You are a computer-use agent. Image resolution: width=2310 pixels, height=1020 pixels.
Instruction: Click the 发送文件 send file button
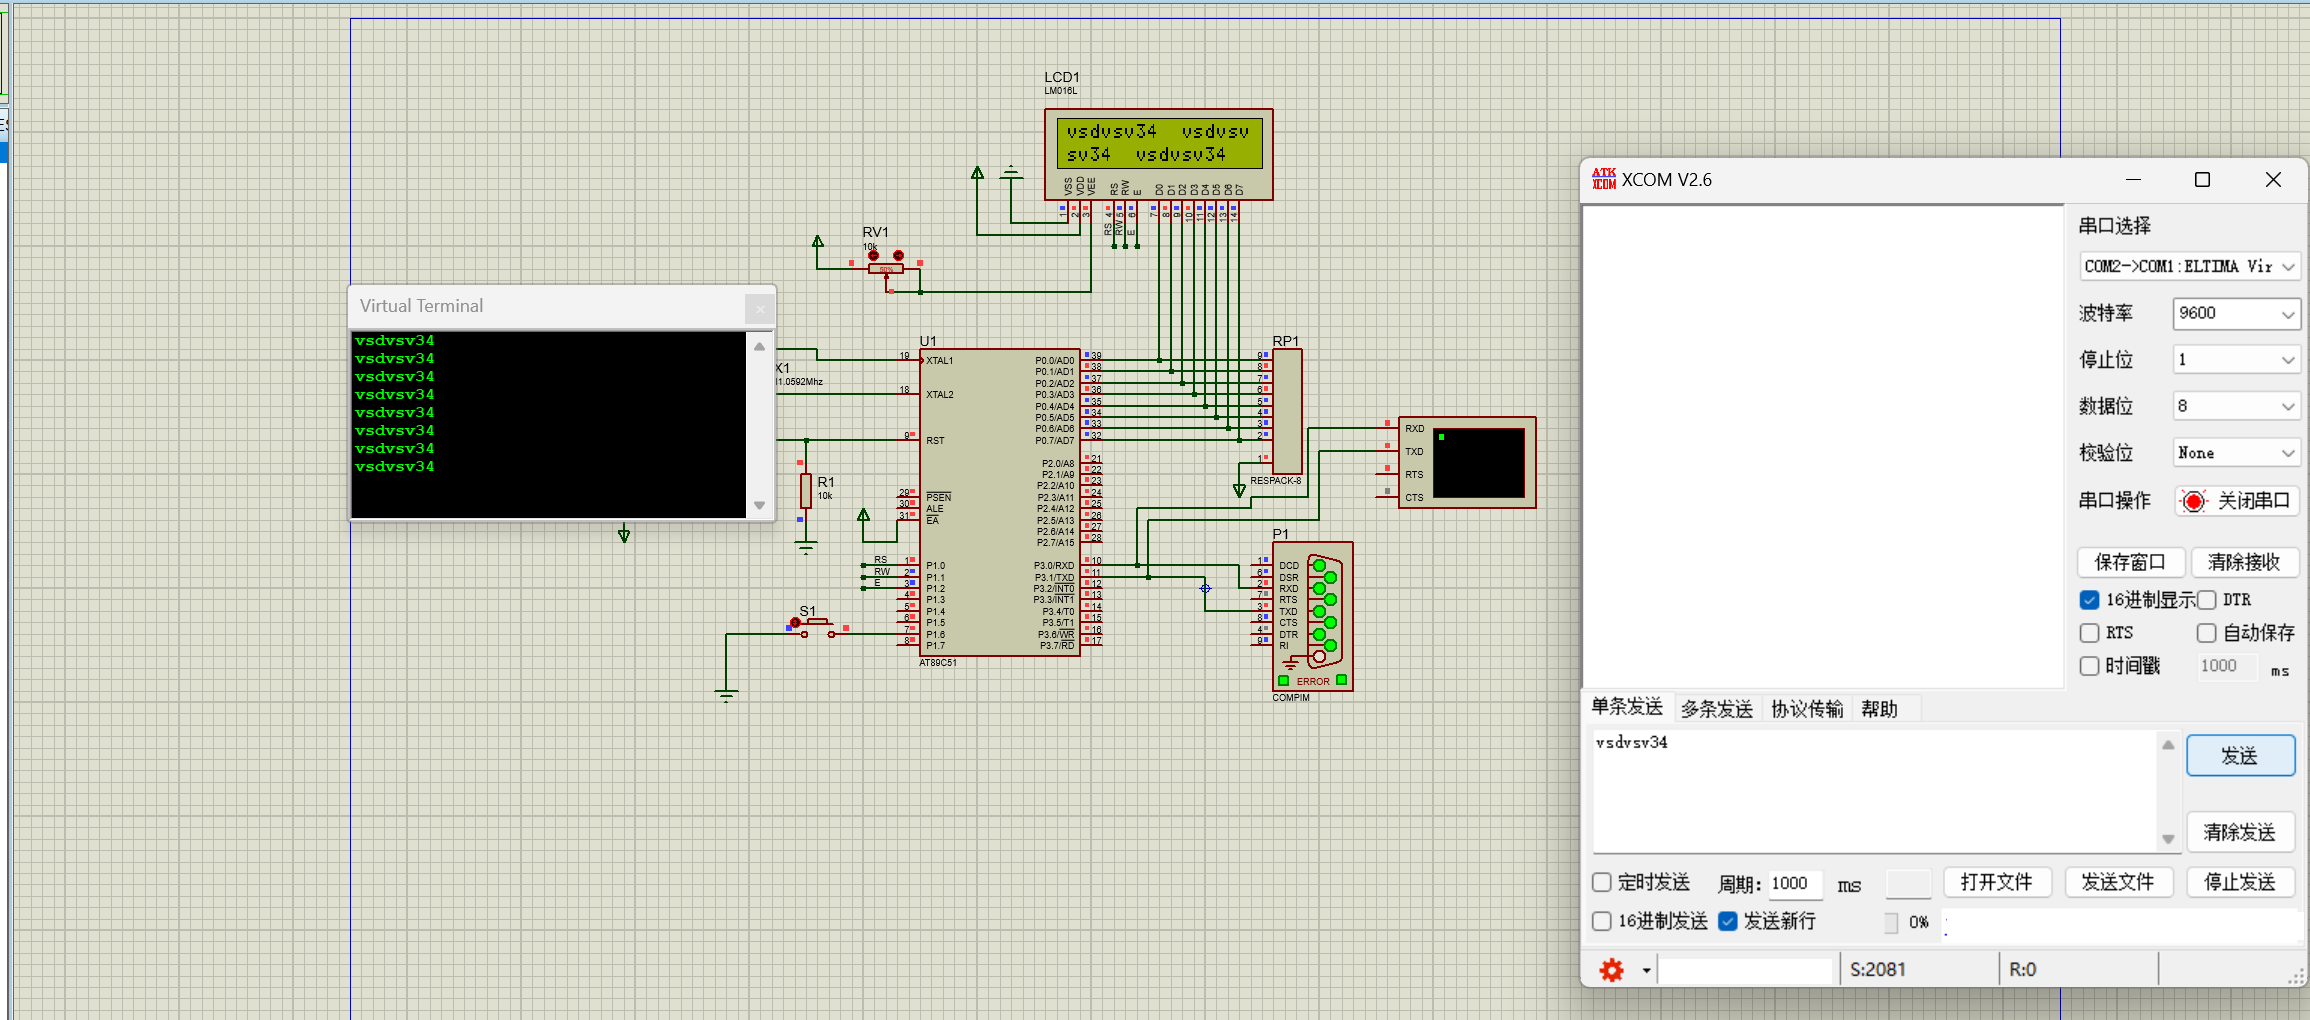[2119, 882]
